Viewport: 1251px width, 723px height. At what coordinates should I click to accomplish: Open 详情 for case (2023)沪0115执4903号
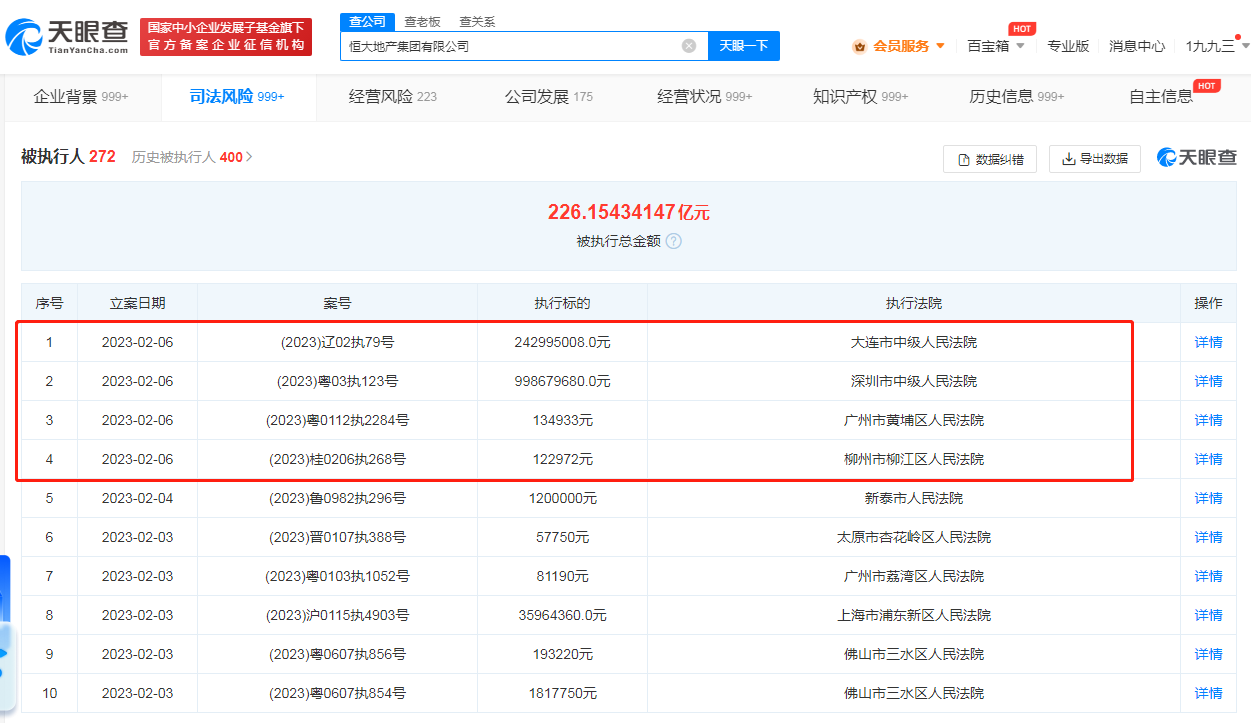click(1208, 615)
